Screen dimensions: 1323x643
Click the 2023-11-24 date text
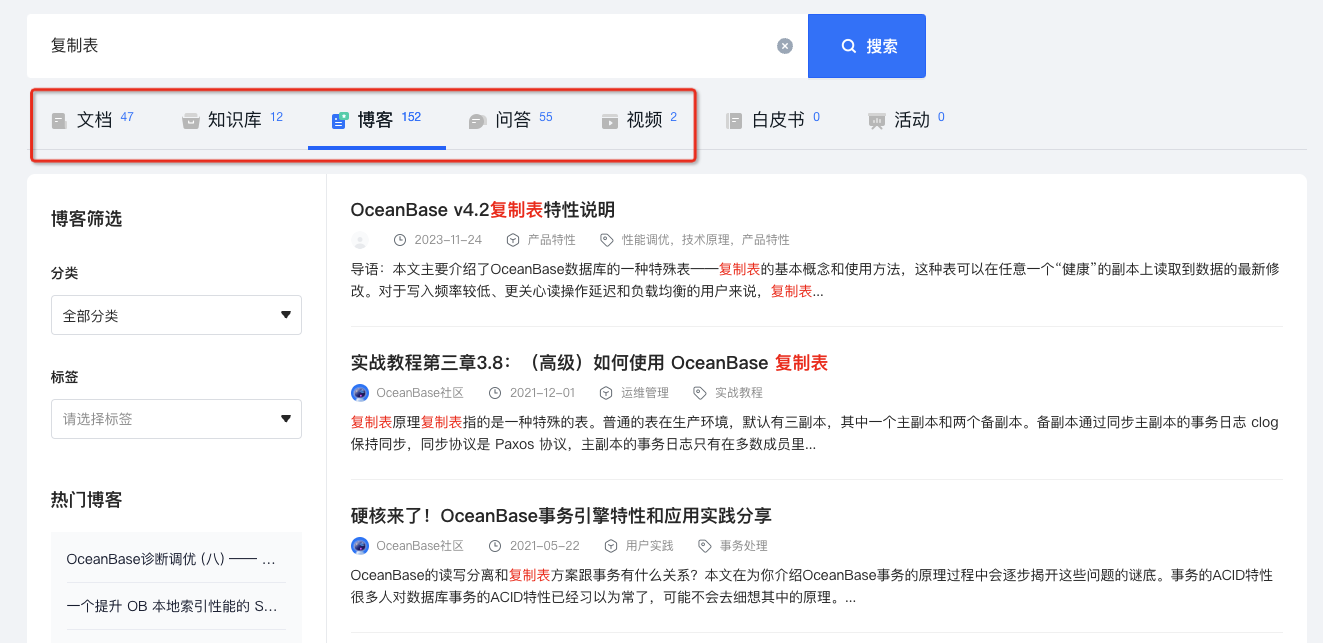[448, 240]
